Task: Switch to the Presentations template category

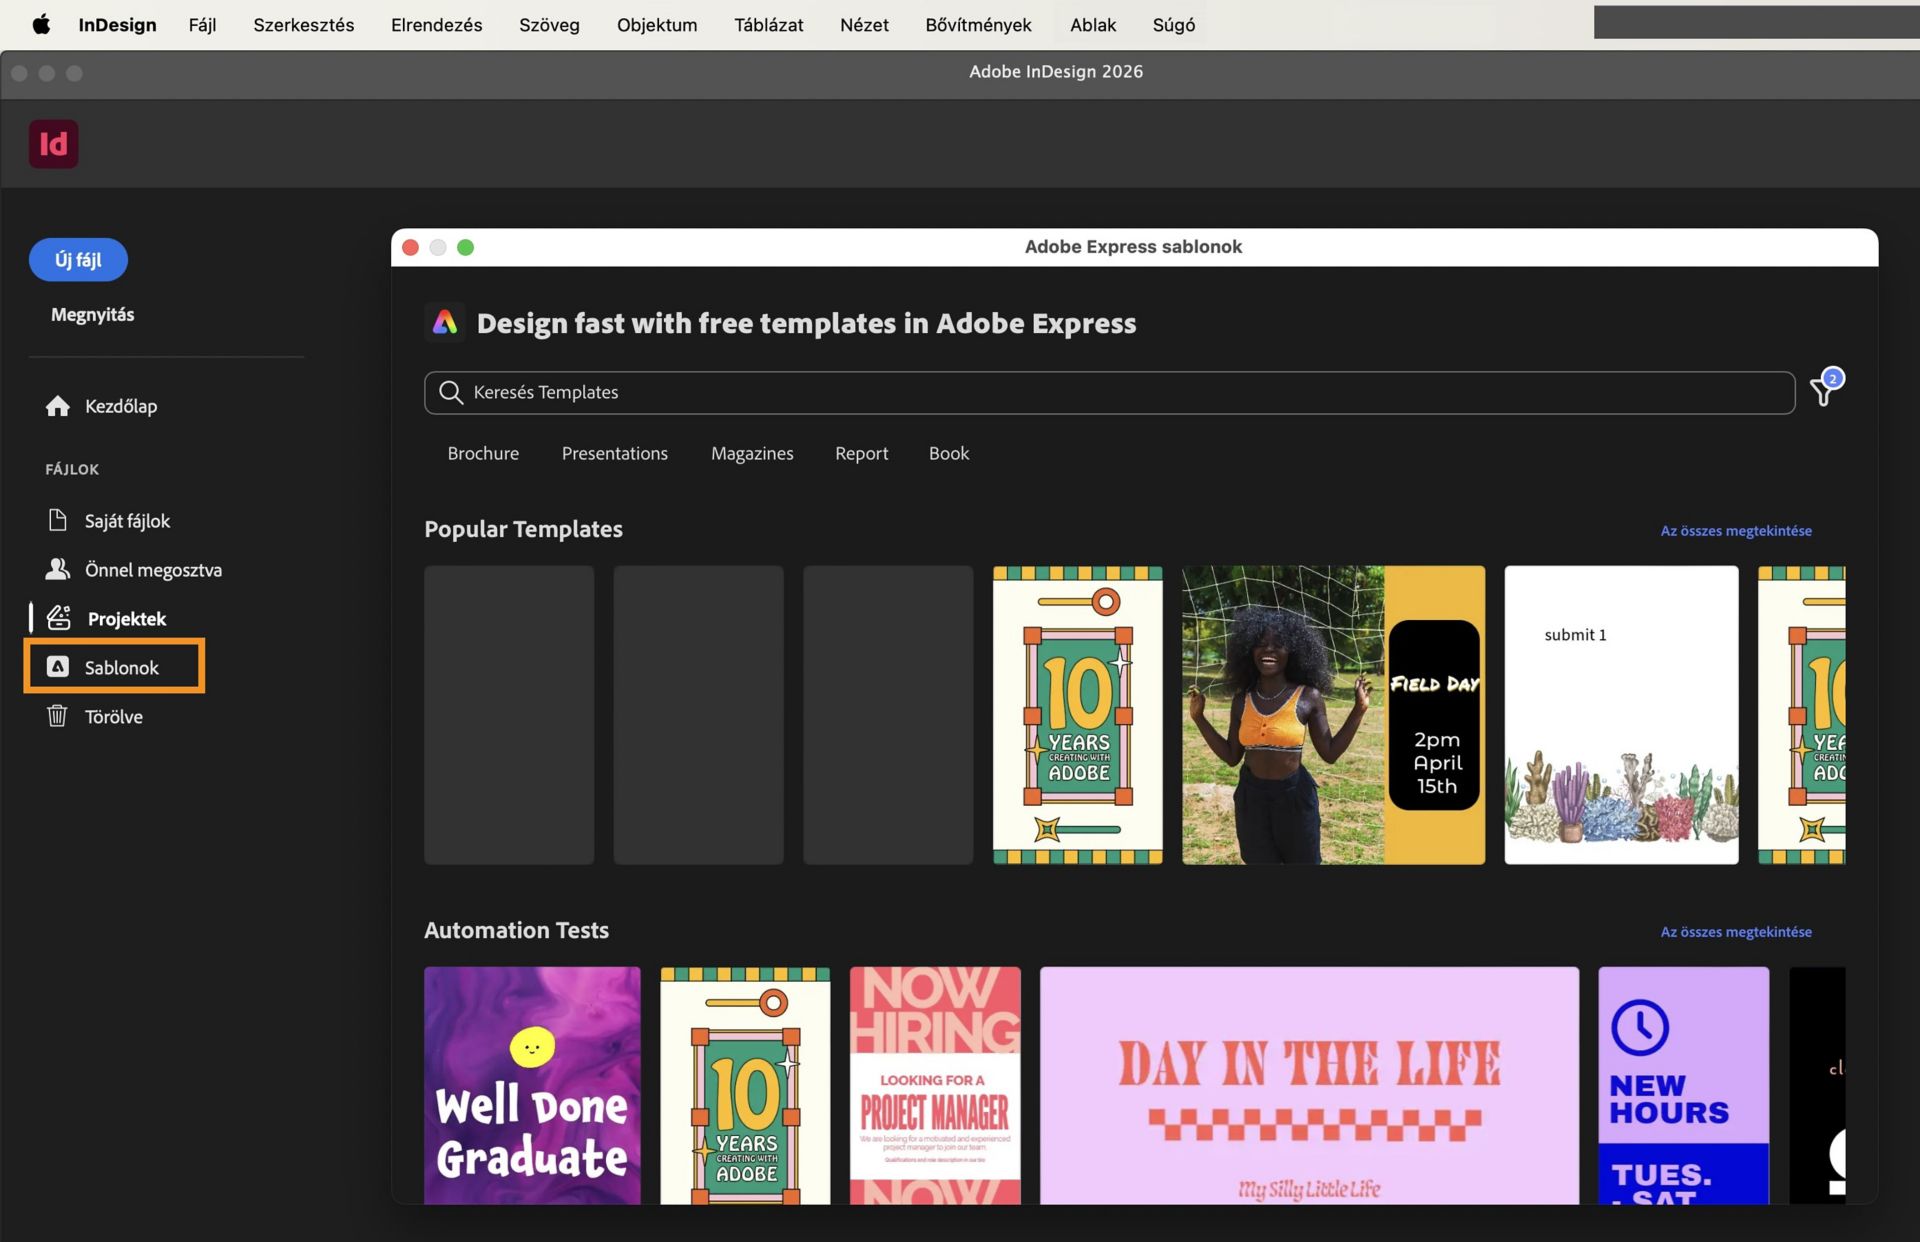Action: click(x=615, y=453)
